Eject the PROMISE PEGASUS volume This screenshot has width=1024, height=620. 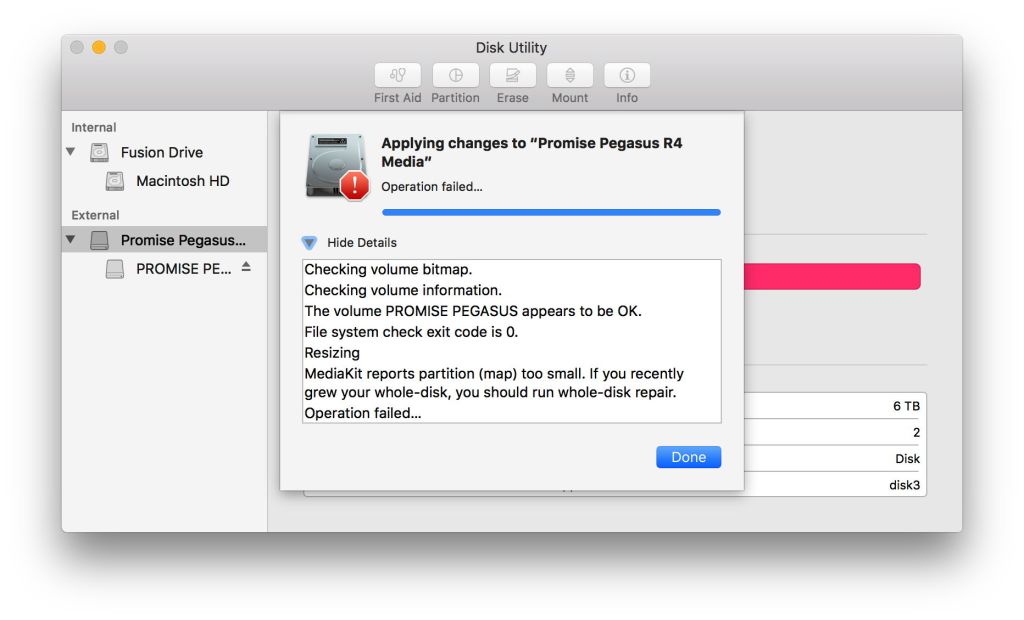(x=246, y=268)
